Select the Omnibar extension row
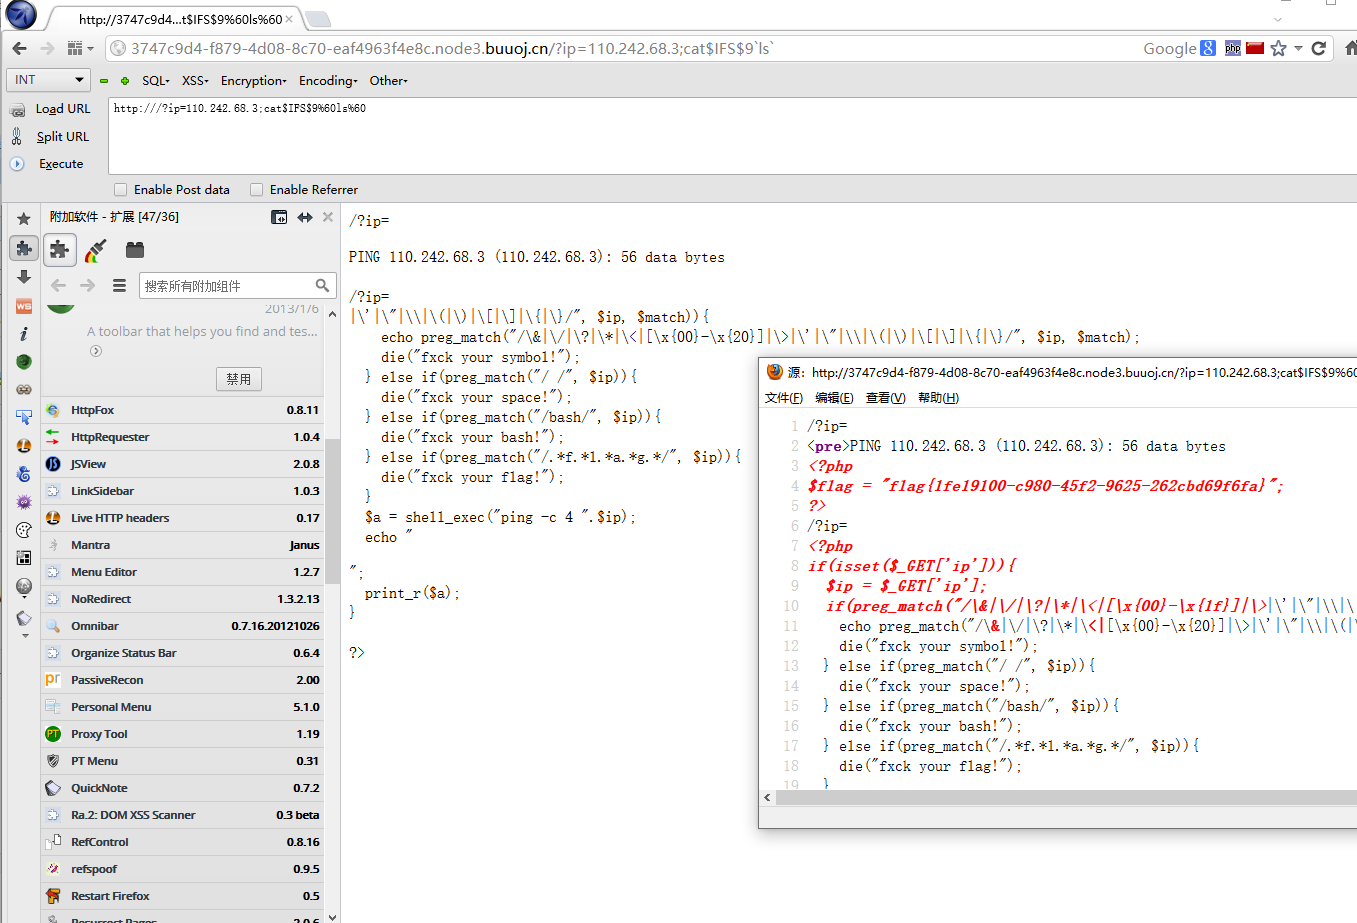The width and height of the screenshot is (1357, 923). [x=183, y=626]
